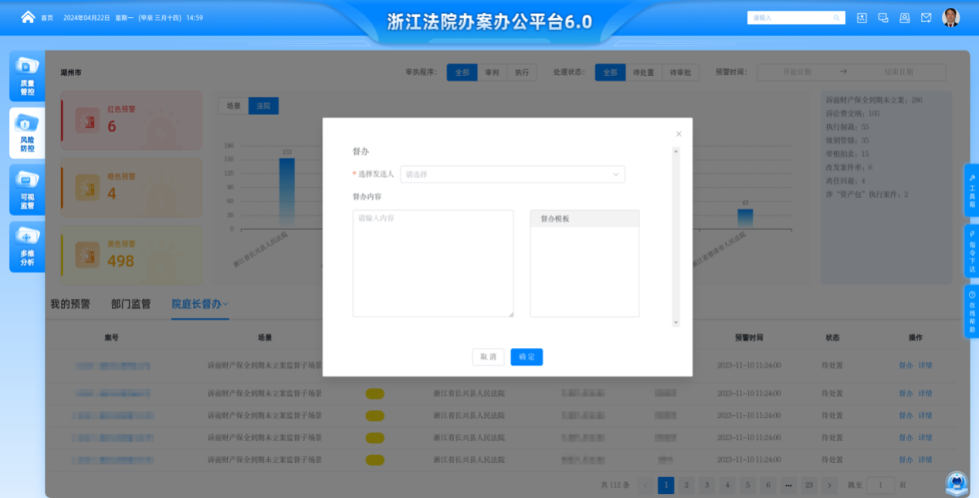Click the mail envelope icon in header

pos(926,17)
